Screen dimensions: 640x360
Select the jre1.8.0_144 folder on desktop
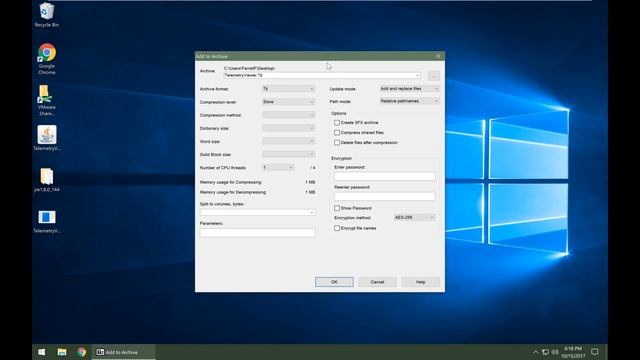pyautogui.click(x=47, y=180)
